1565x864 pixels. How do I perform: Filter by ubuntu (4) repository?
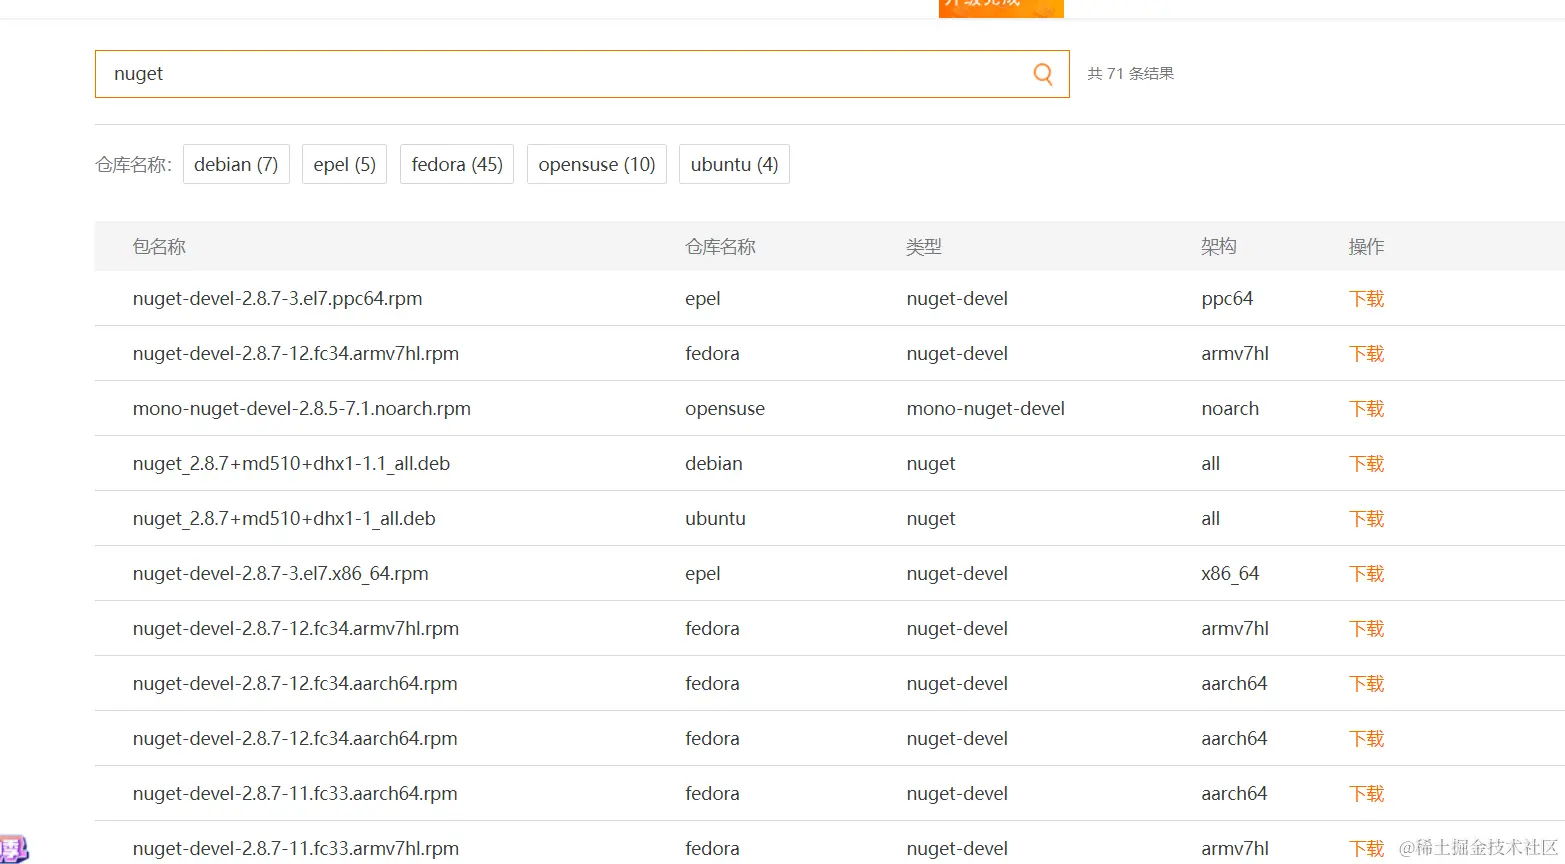point(734,164)
